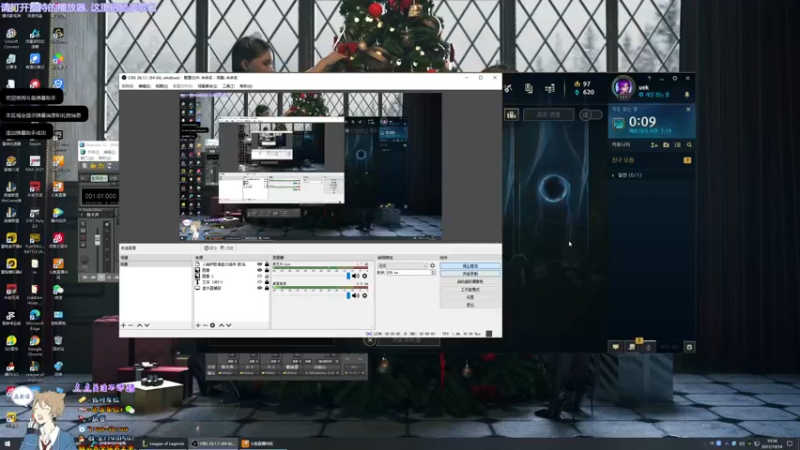The height and width of the screenshot is (450, 800).
Task: Mute mic/Aux channel speaker icon in mixer
Action: click(x=356, y=276)
